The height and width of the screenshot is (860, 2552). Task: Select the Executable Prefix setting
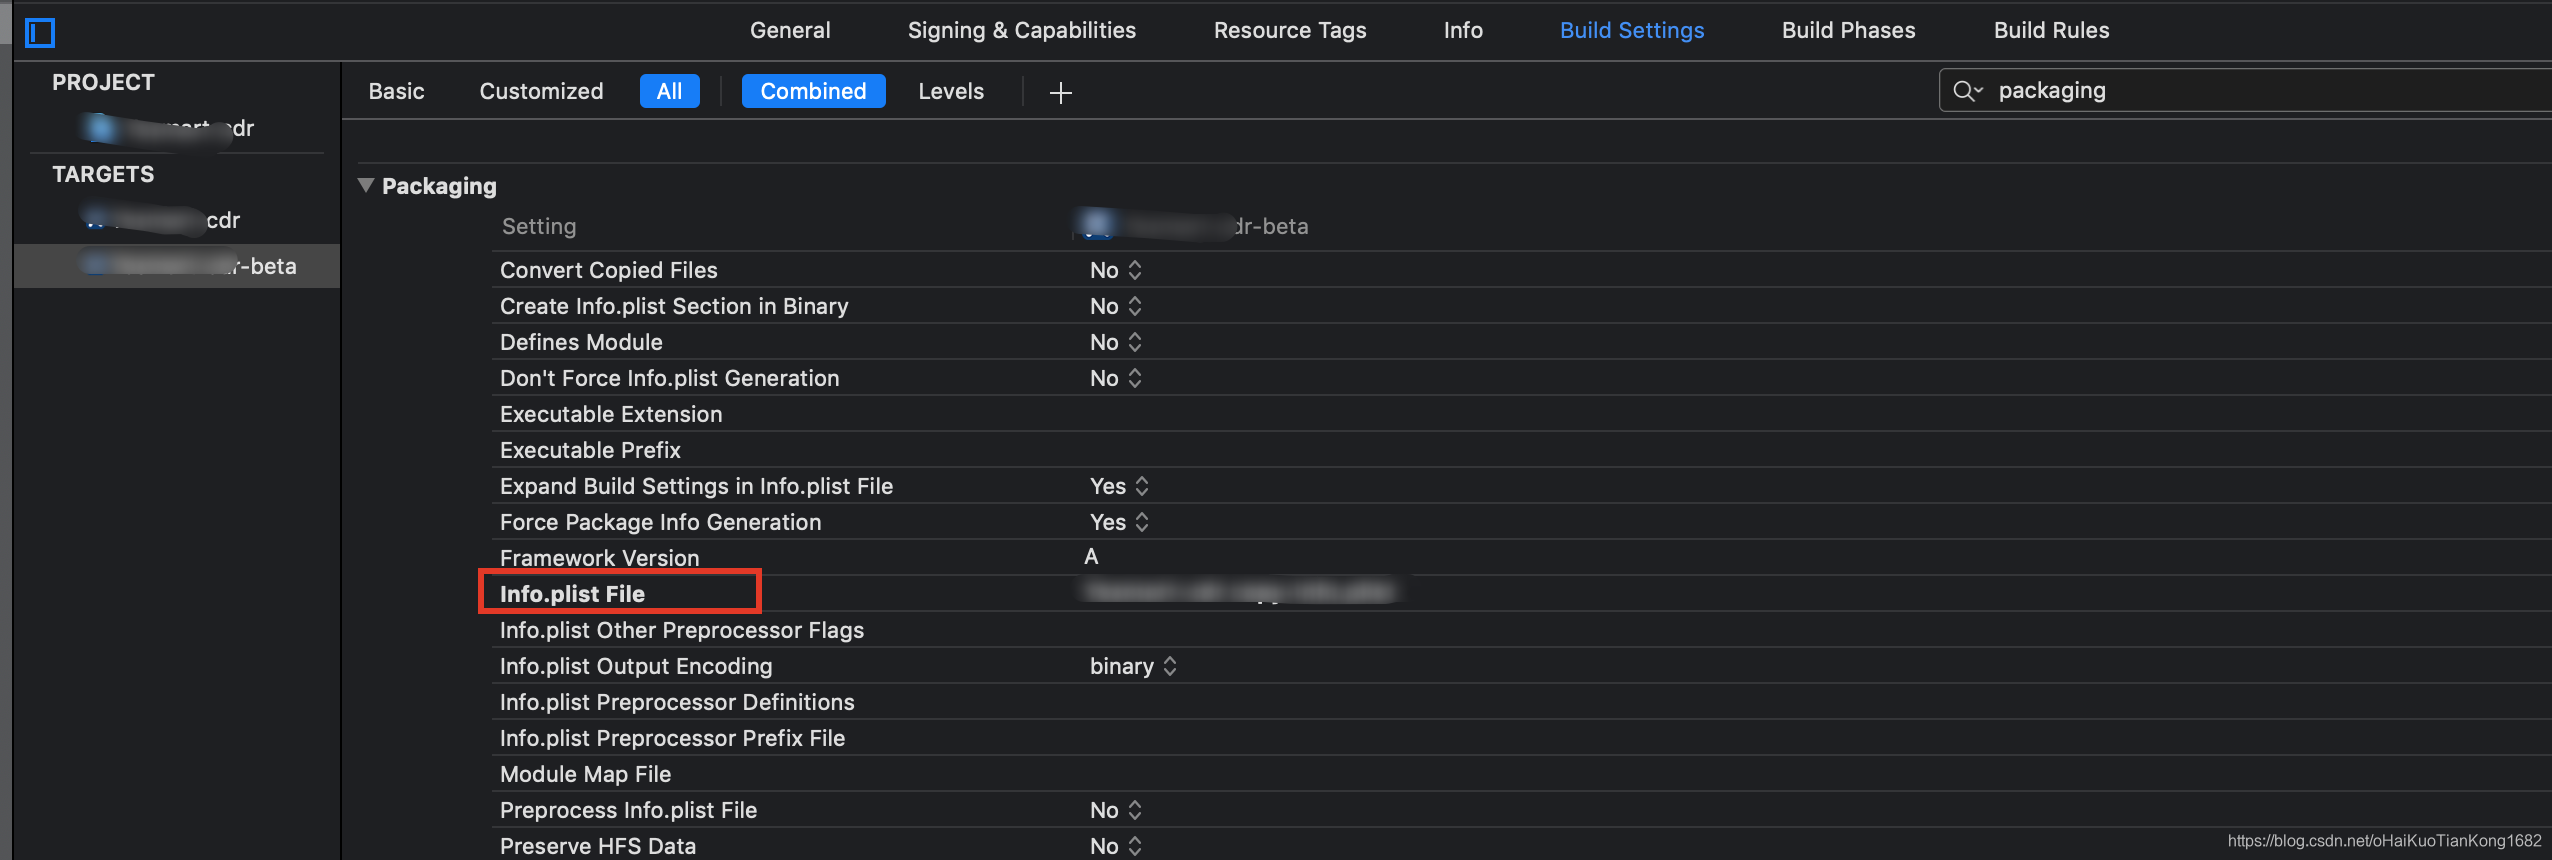(x=590, y=450)
